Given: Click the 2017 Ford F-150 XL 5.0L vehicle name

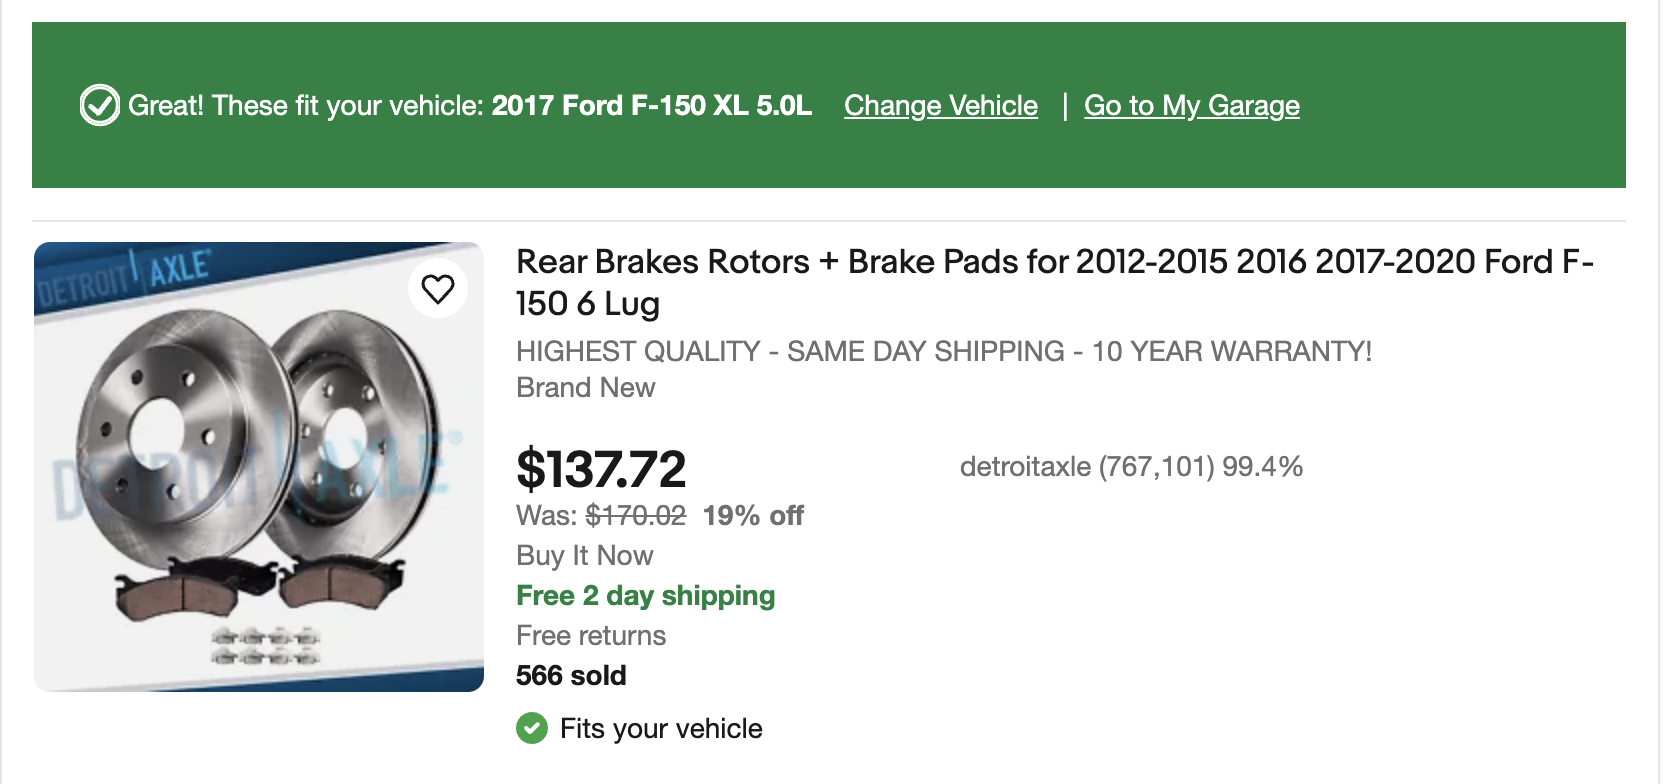Looking at the screenshot, I should (651, 105).
